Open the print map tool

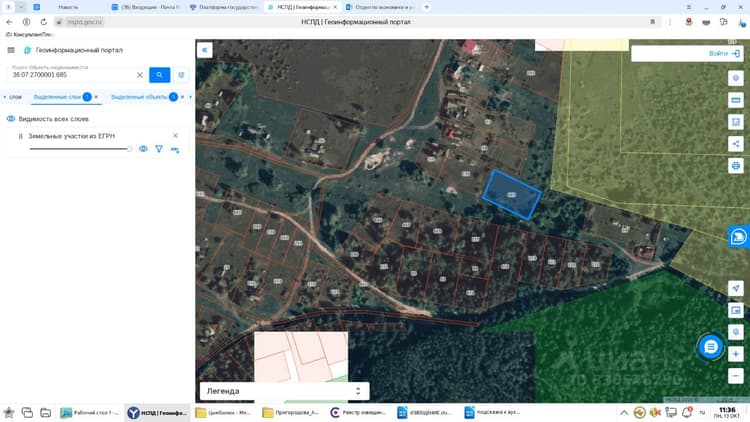click(x=736, y=166)
